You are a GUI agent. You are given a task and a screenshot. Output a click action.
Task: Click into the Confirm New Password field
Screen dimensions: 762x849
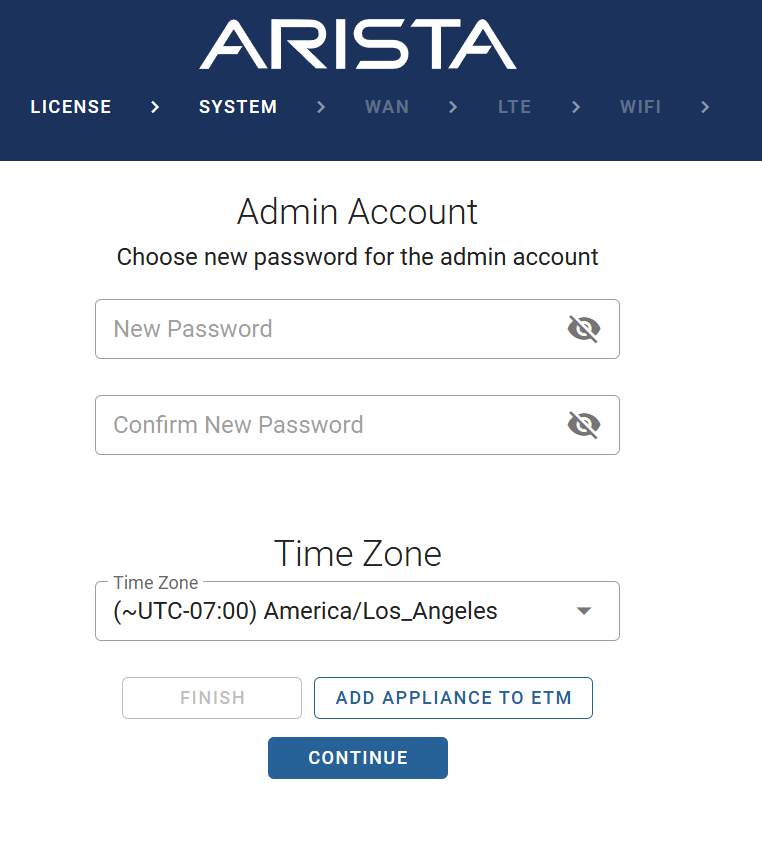330,425
